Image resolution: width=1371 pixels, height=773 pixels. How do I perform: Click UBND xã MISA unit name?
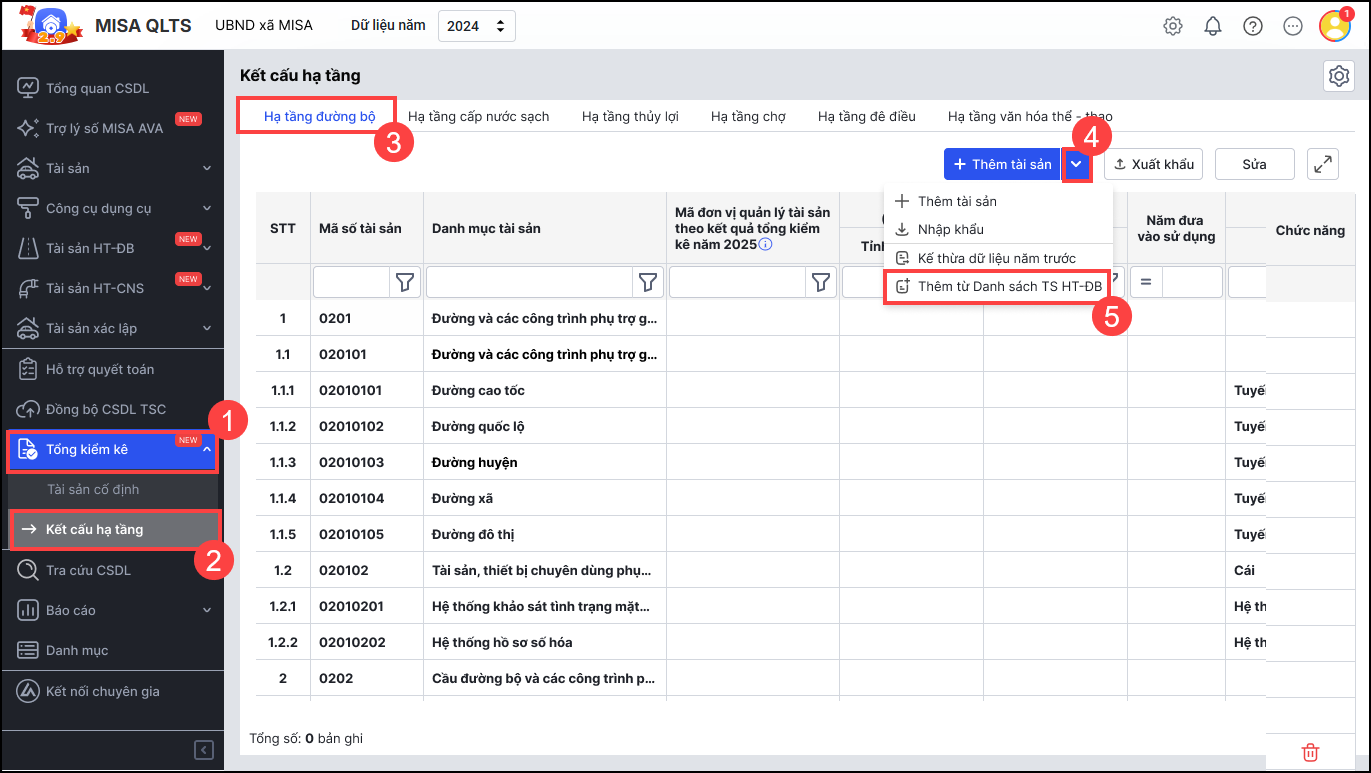[264, 25]
